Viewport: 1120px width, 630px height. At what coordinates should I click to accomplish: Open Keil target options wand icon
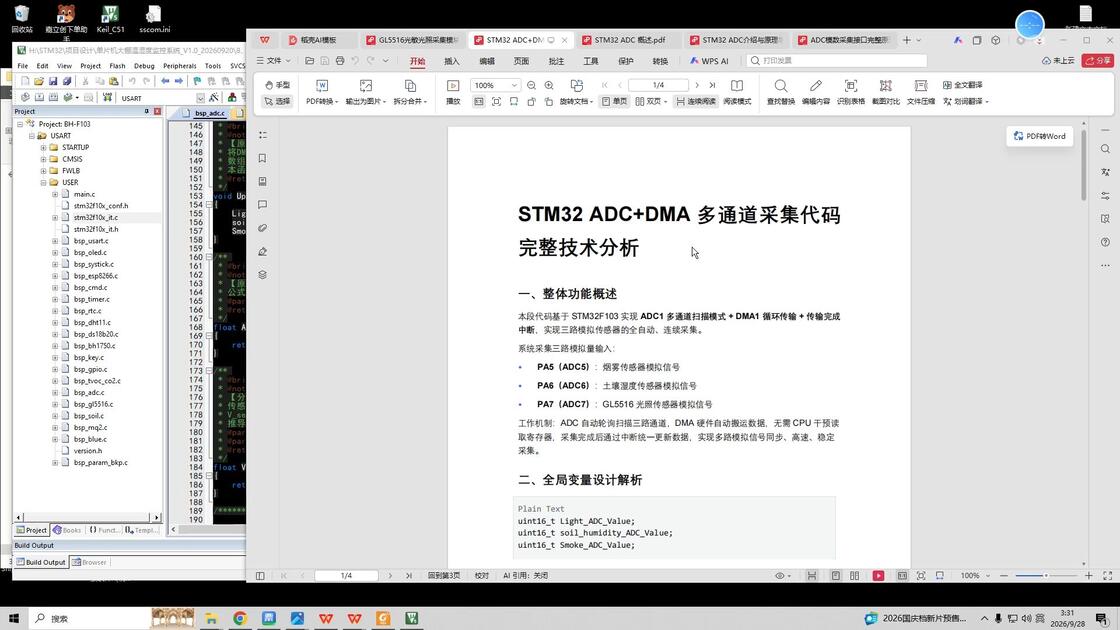[x=214, y=98]
